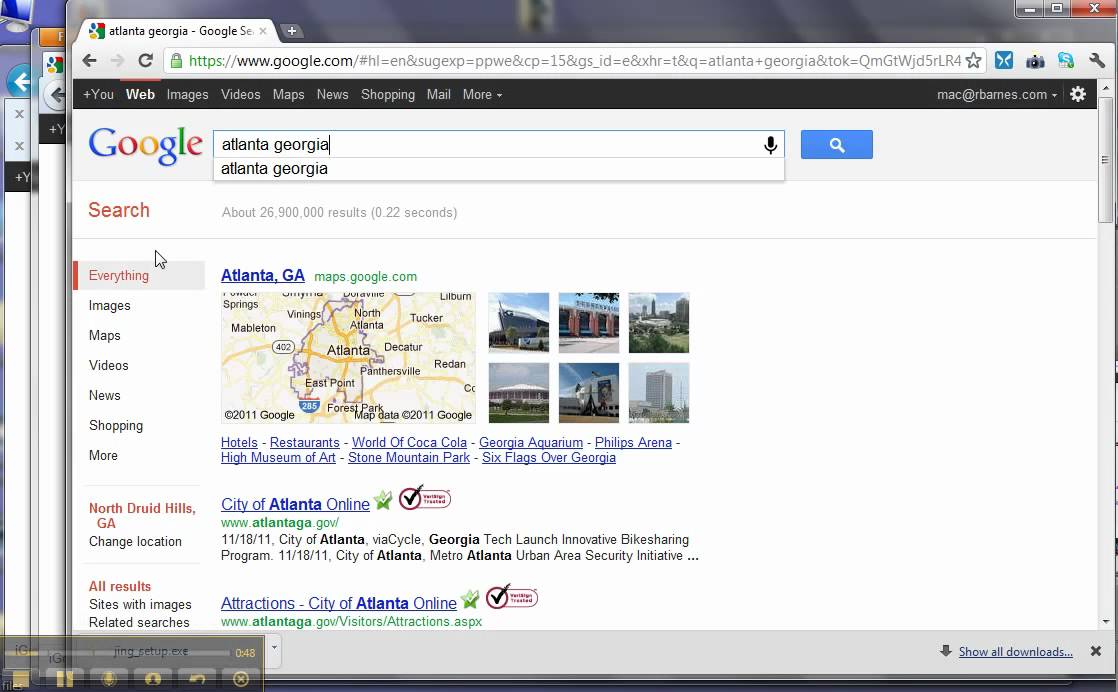Image resolution: width=1118 pixels, height=692 pixels.
Task: Open a new tab with the plus button
Action: [x=292, y=31]
